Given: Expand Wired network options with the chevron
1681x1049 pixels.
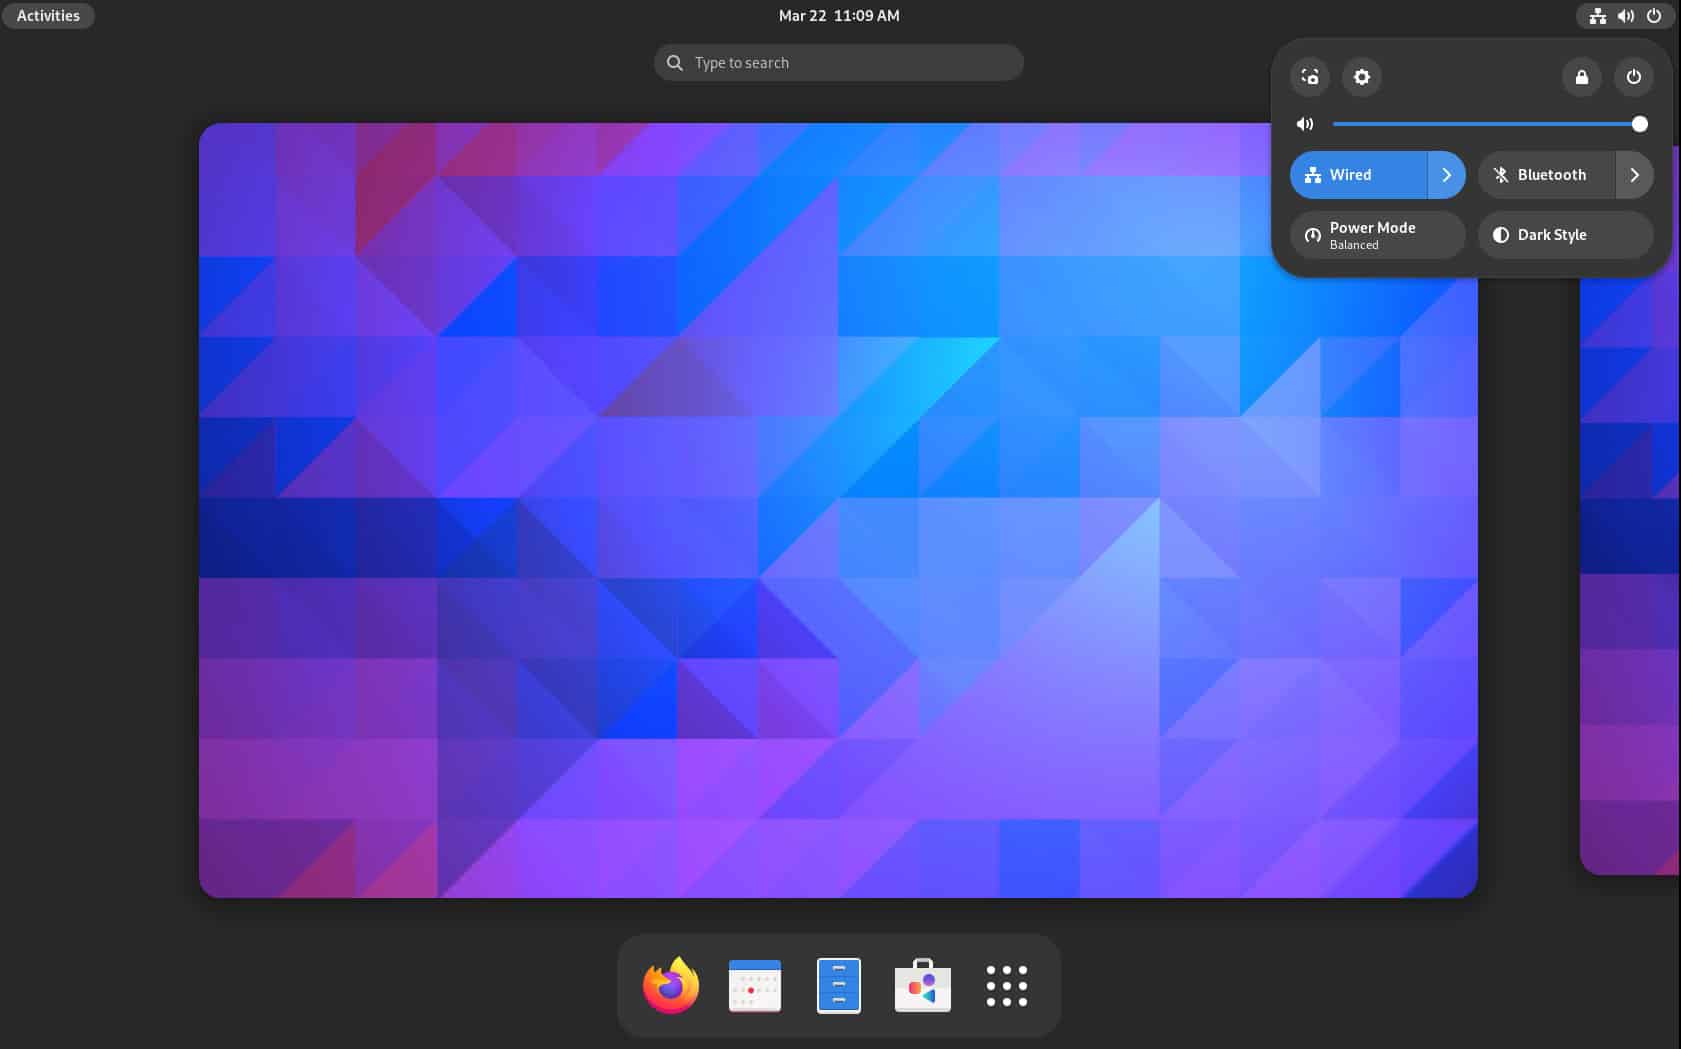Looking at the screenshot, I should coord(1445,174).
